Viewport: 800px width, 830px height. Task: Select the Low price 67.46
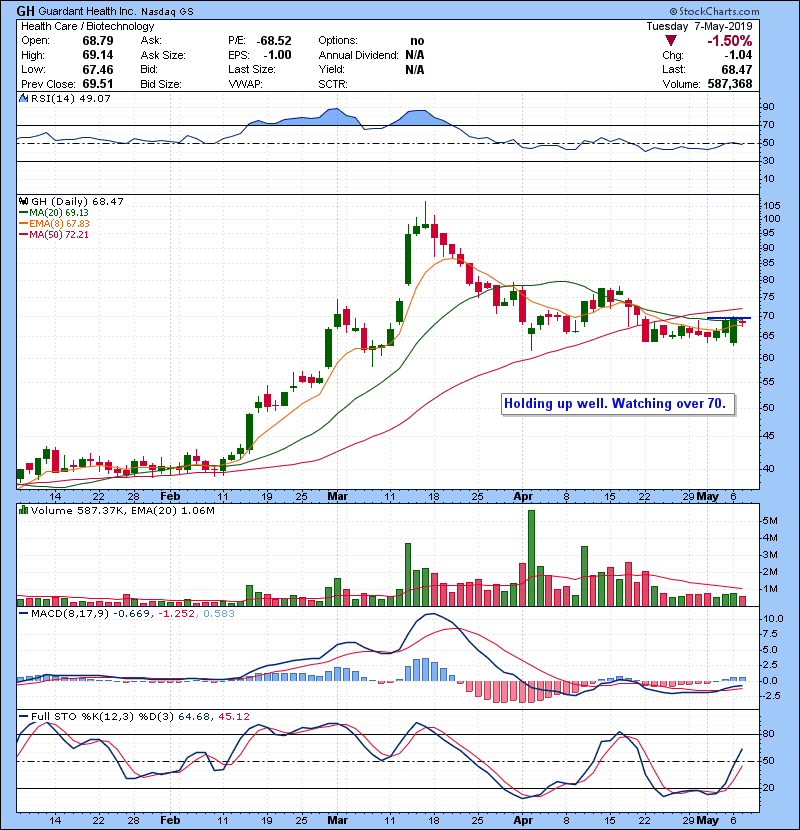[x=98, y=69]
